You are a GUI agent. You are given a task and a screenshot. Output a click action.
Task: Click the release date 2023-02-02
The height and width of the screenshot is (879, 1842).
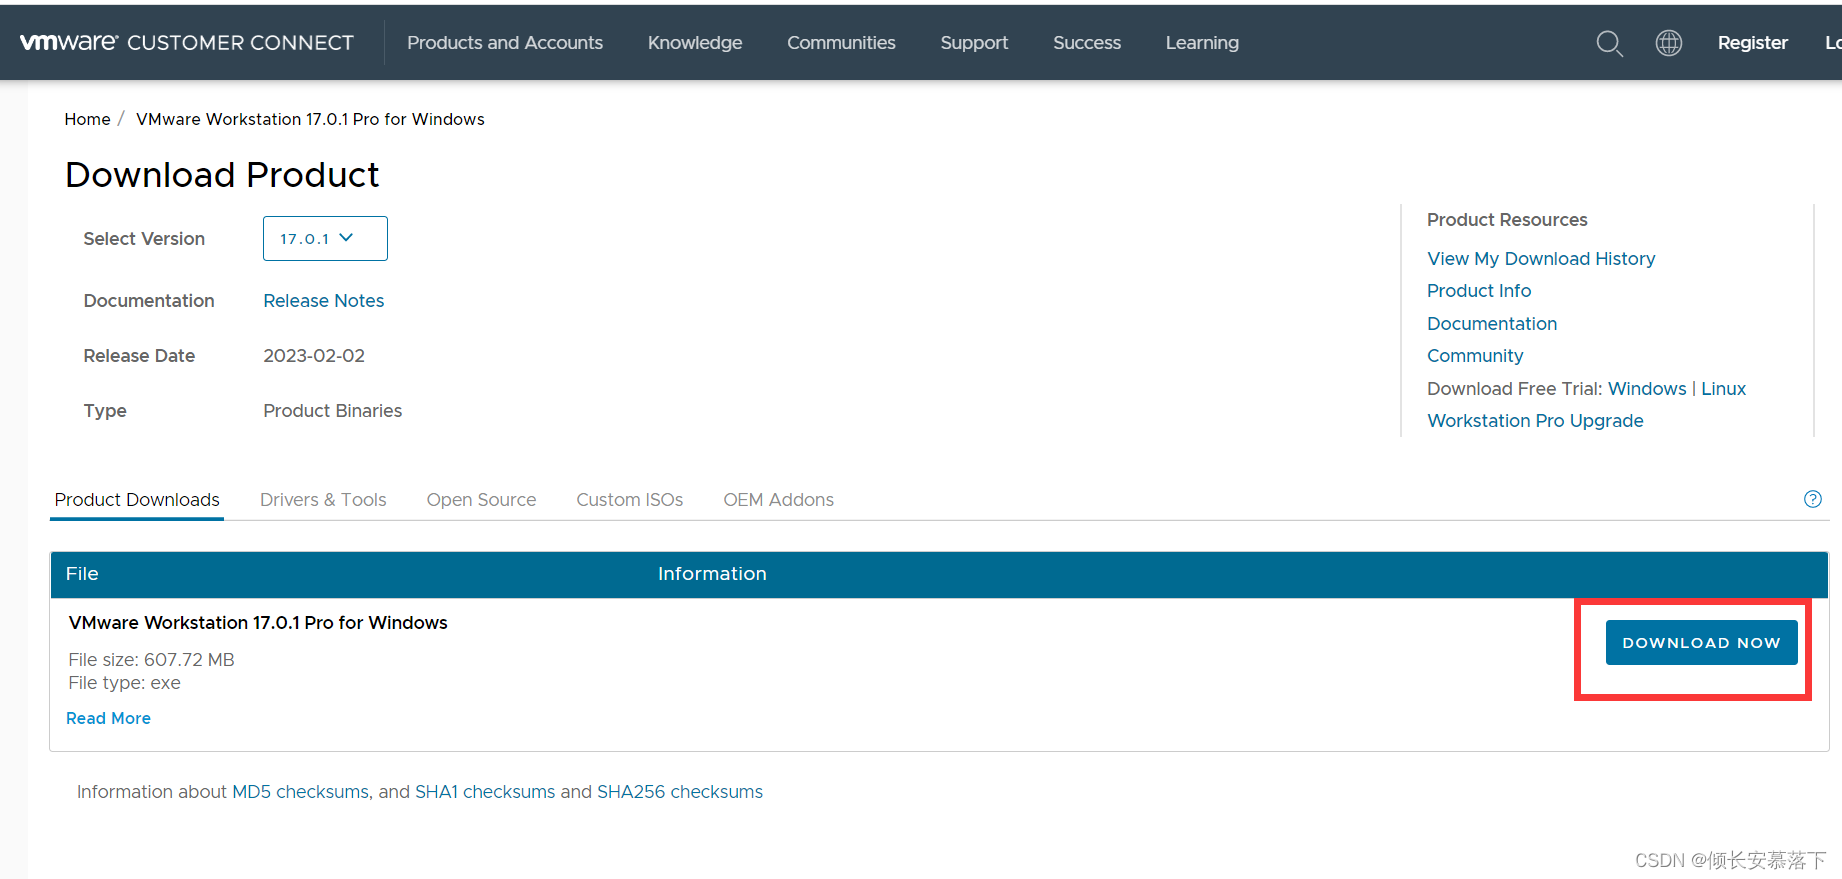314,356
